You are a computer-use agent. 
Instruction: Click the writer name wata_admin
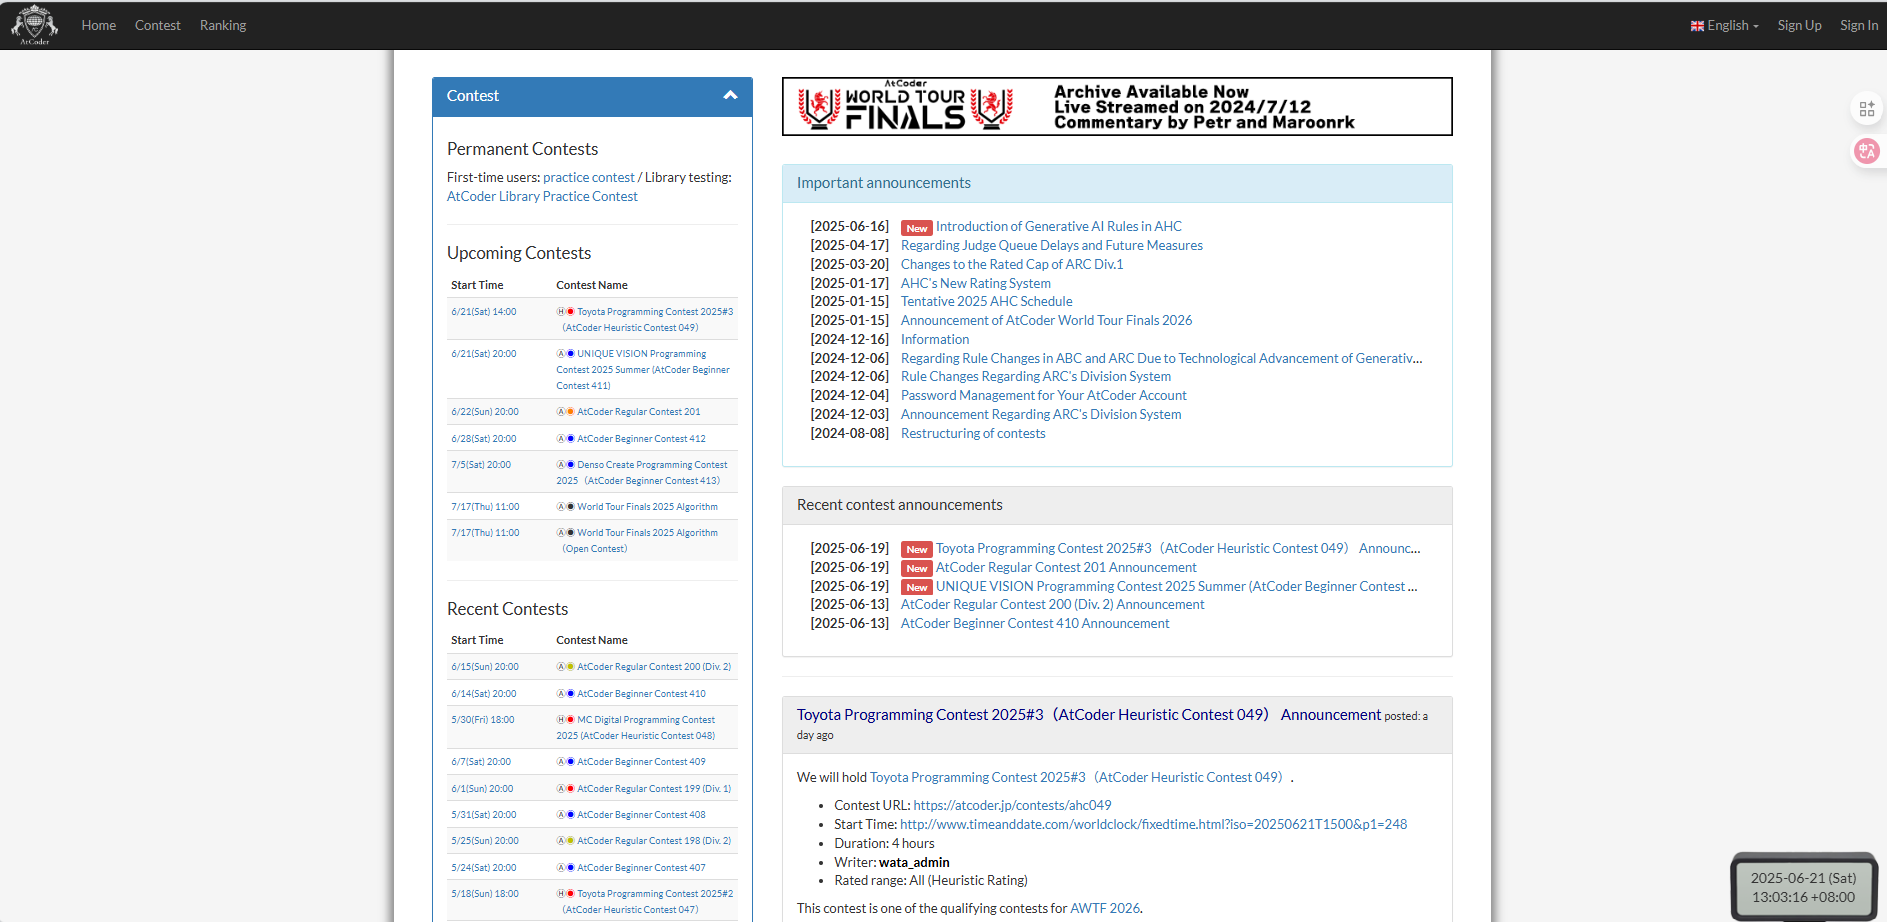[x=914, y=863]
